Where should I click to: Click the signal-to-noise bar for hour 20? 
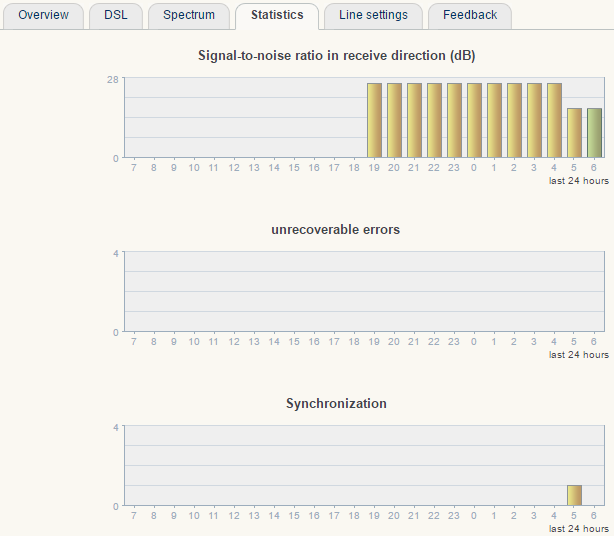tap(394, 120)
